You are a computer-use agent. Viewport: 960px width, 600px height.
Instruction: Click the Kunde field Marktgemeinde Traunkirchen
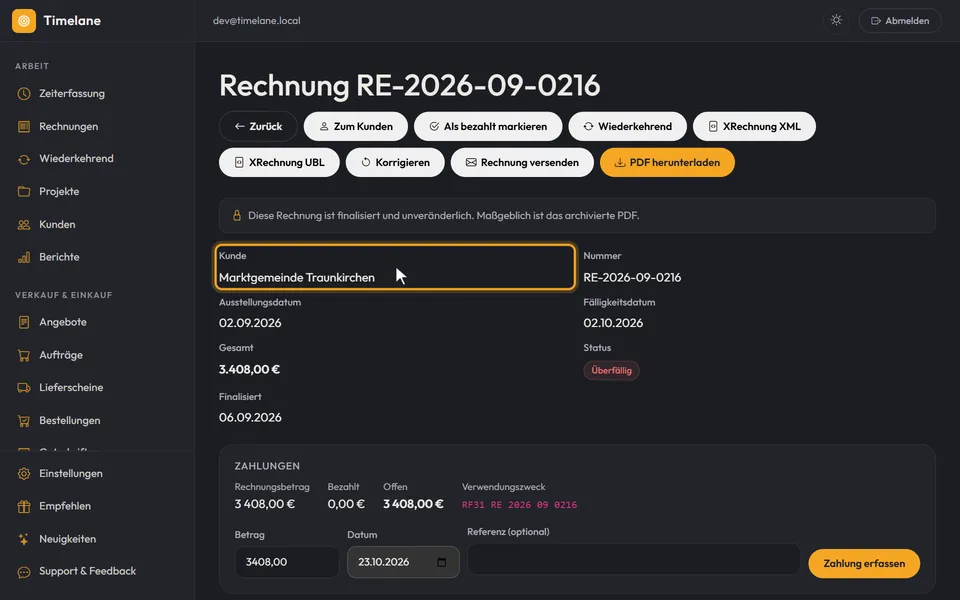tap(395, 267)
